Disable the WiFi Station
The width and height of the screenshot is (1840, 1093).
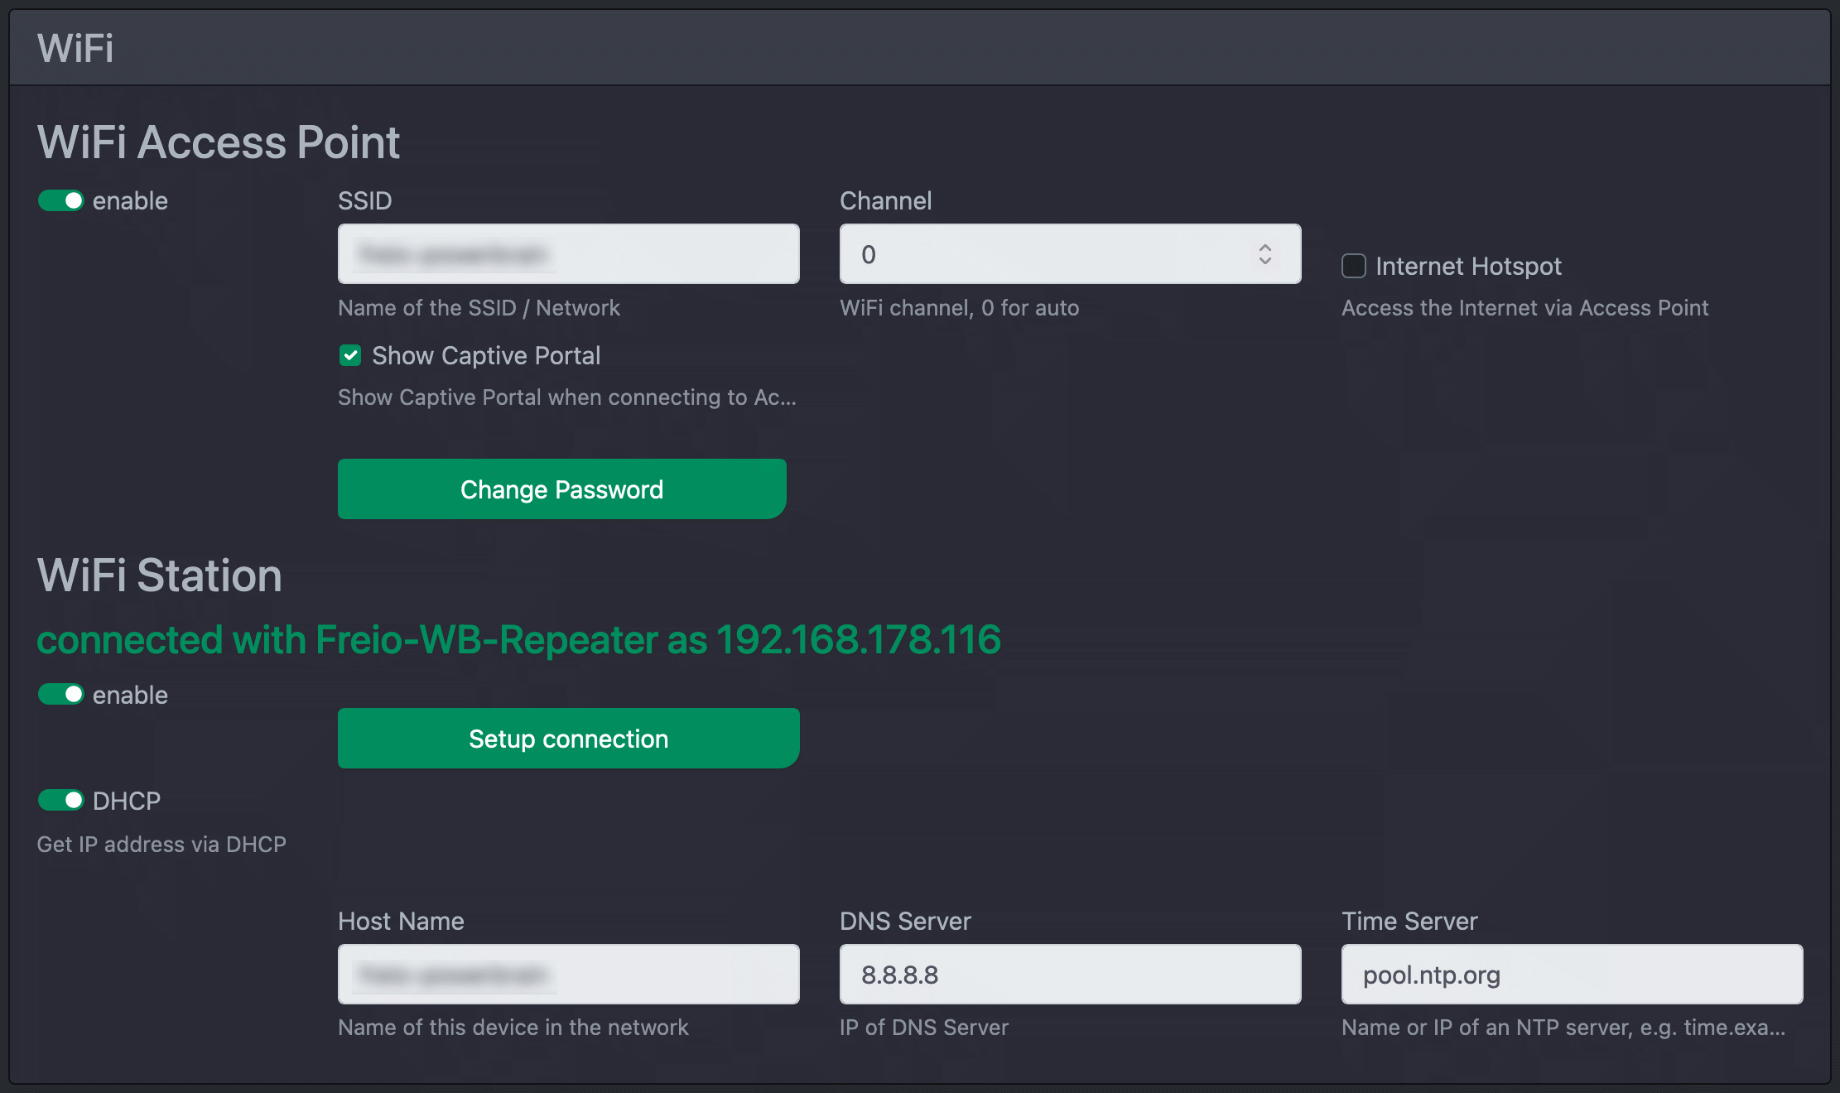point(60,694)
